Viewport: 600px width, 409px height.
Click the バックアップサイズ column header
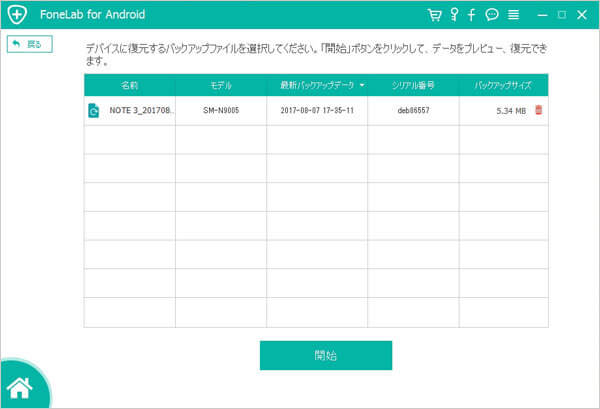(x=503, y=85)
